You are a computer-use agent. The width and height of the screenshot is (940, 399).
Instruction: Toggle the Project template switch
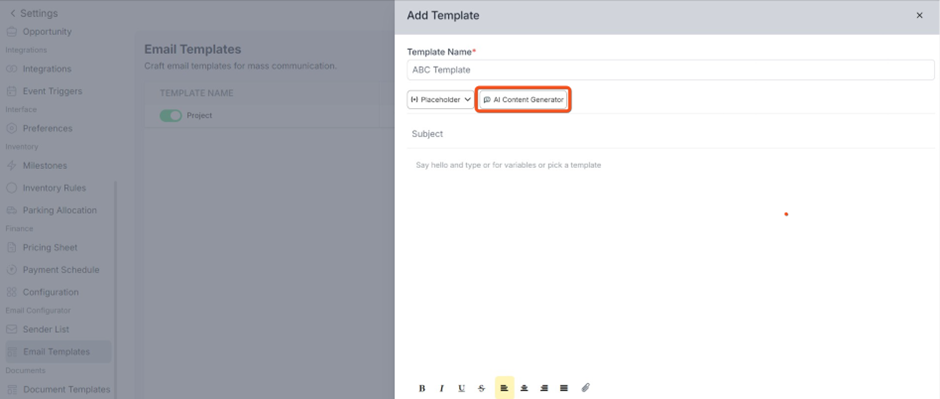tap(170, 116)
